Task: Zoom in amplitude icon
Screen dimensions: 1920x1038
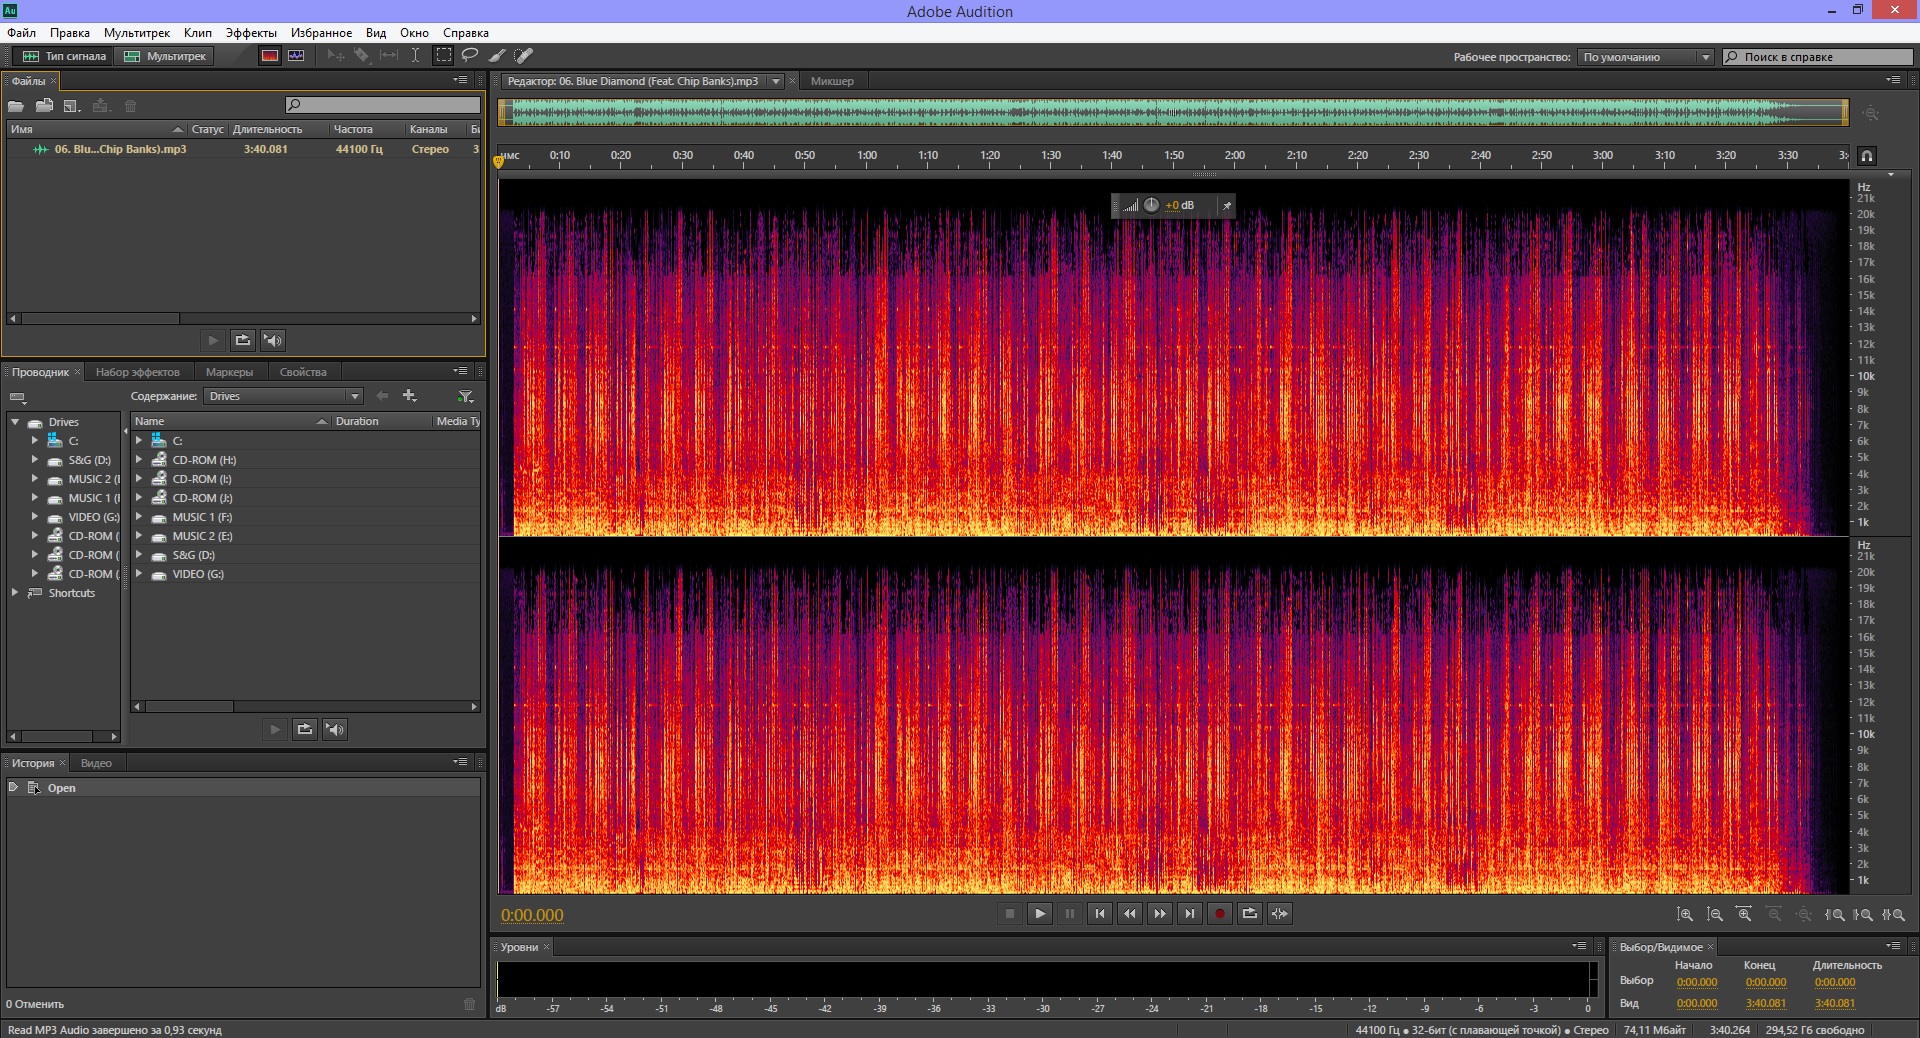Action: tap(1685, 914)
